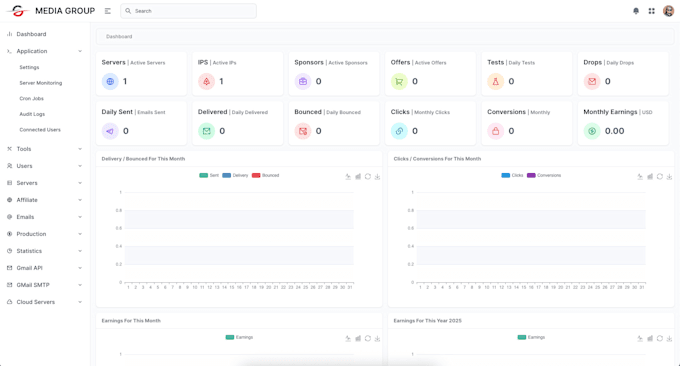Expand the Statistics sidebar menu
Screen dimensions: 680x366
tap(45, 251)
